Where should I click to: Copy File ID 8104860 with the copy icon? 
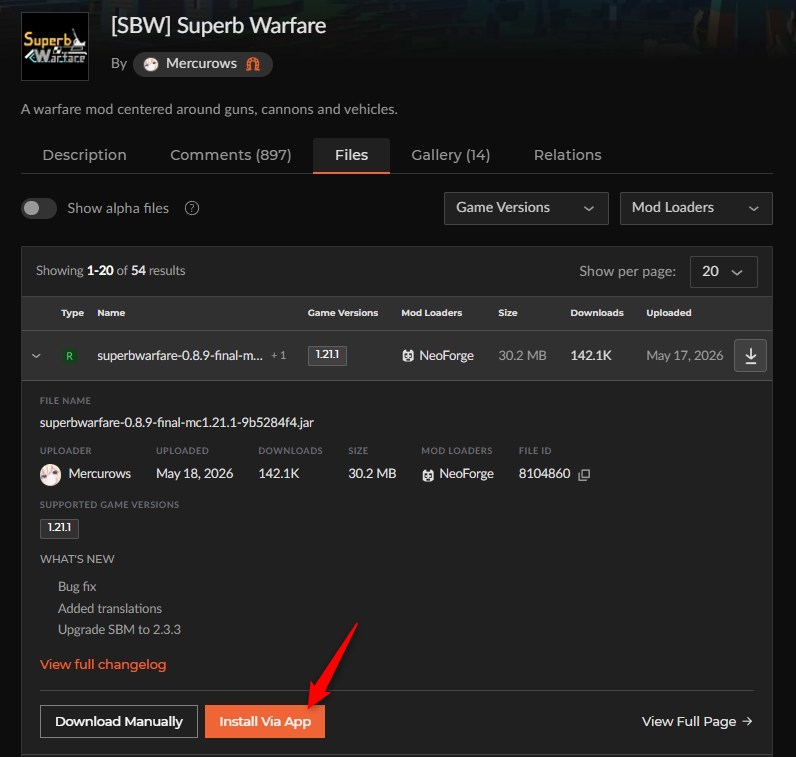(x=584, y=475)
